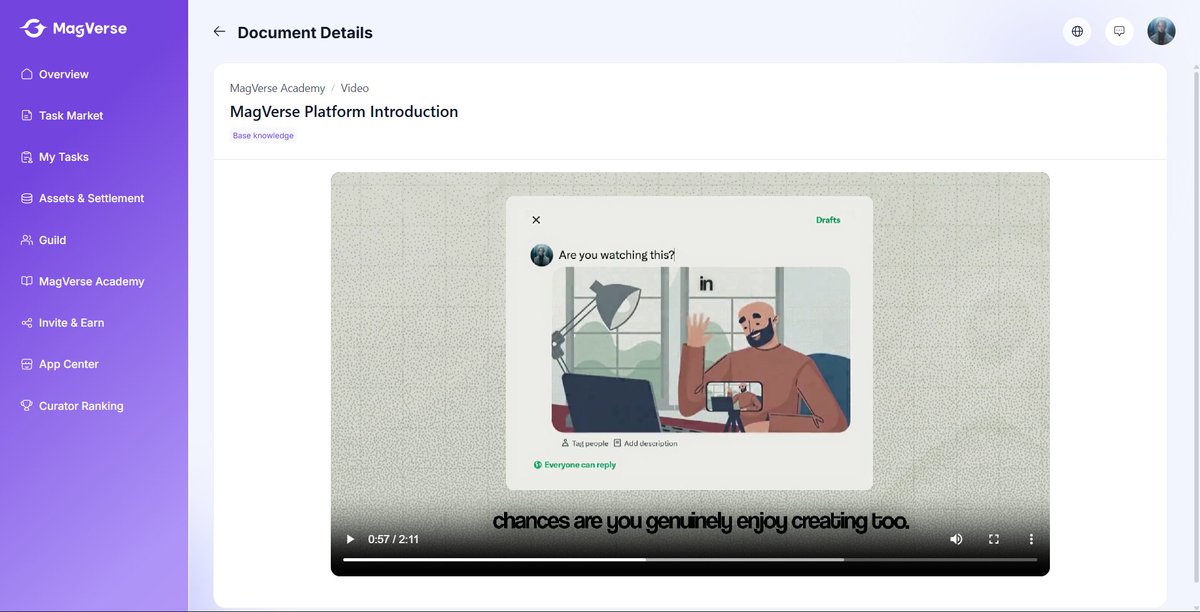Click the Video breadcrumb link
Viewport: 1200px width, 612px height.
[x=355, y=88]
